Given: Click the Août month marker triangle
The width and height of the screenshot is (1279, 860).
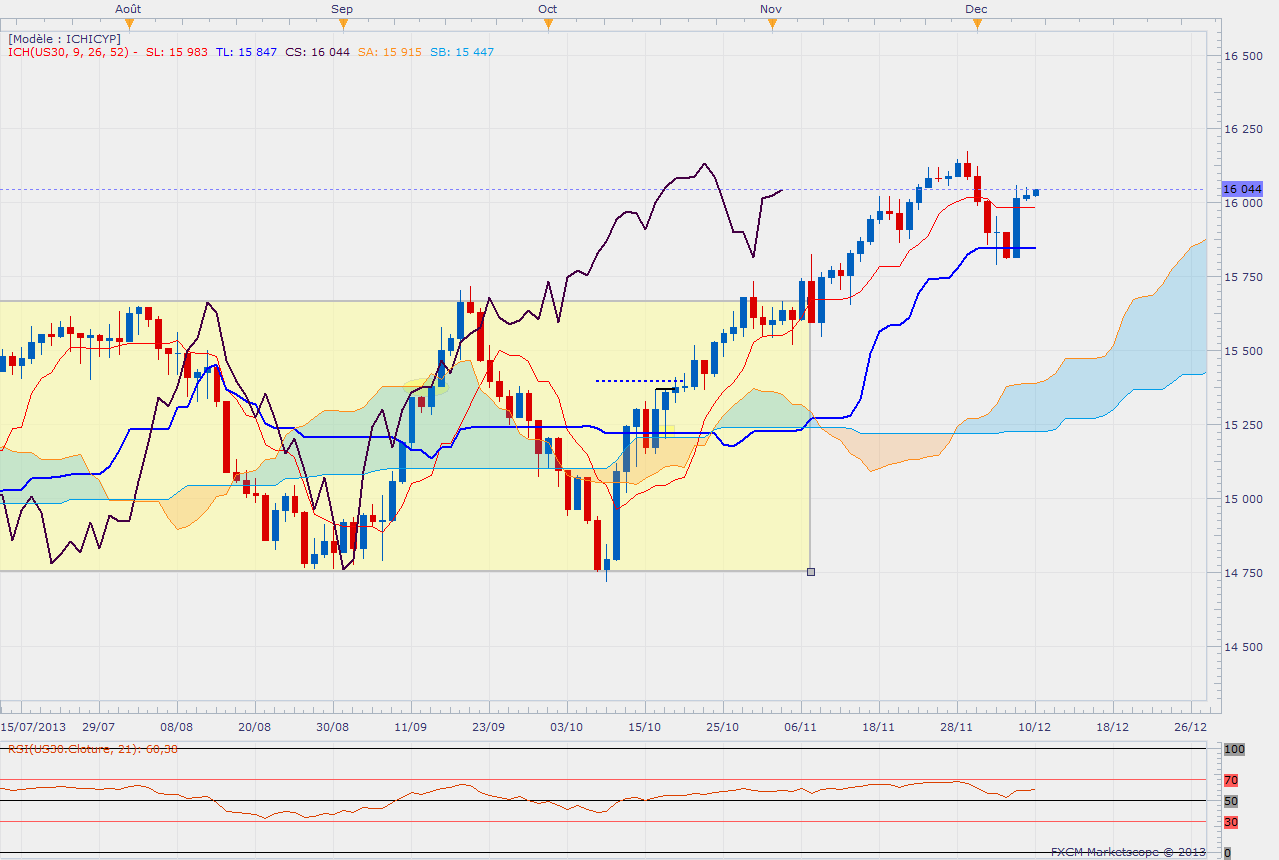Looking at the screenshot, I should (127, 24).
